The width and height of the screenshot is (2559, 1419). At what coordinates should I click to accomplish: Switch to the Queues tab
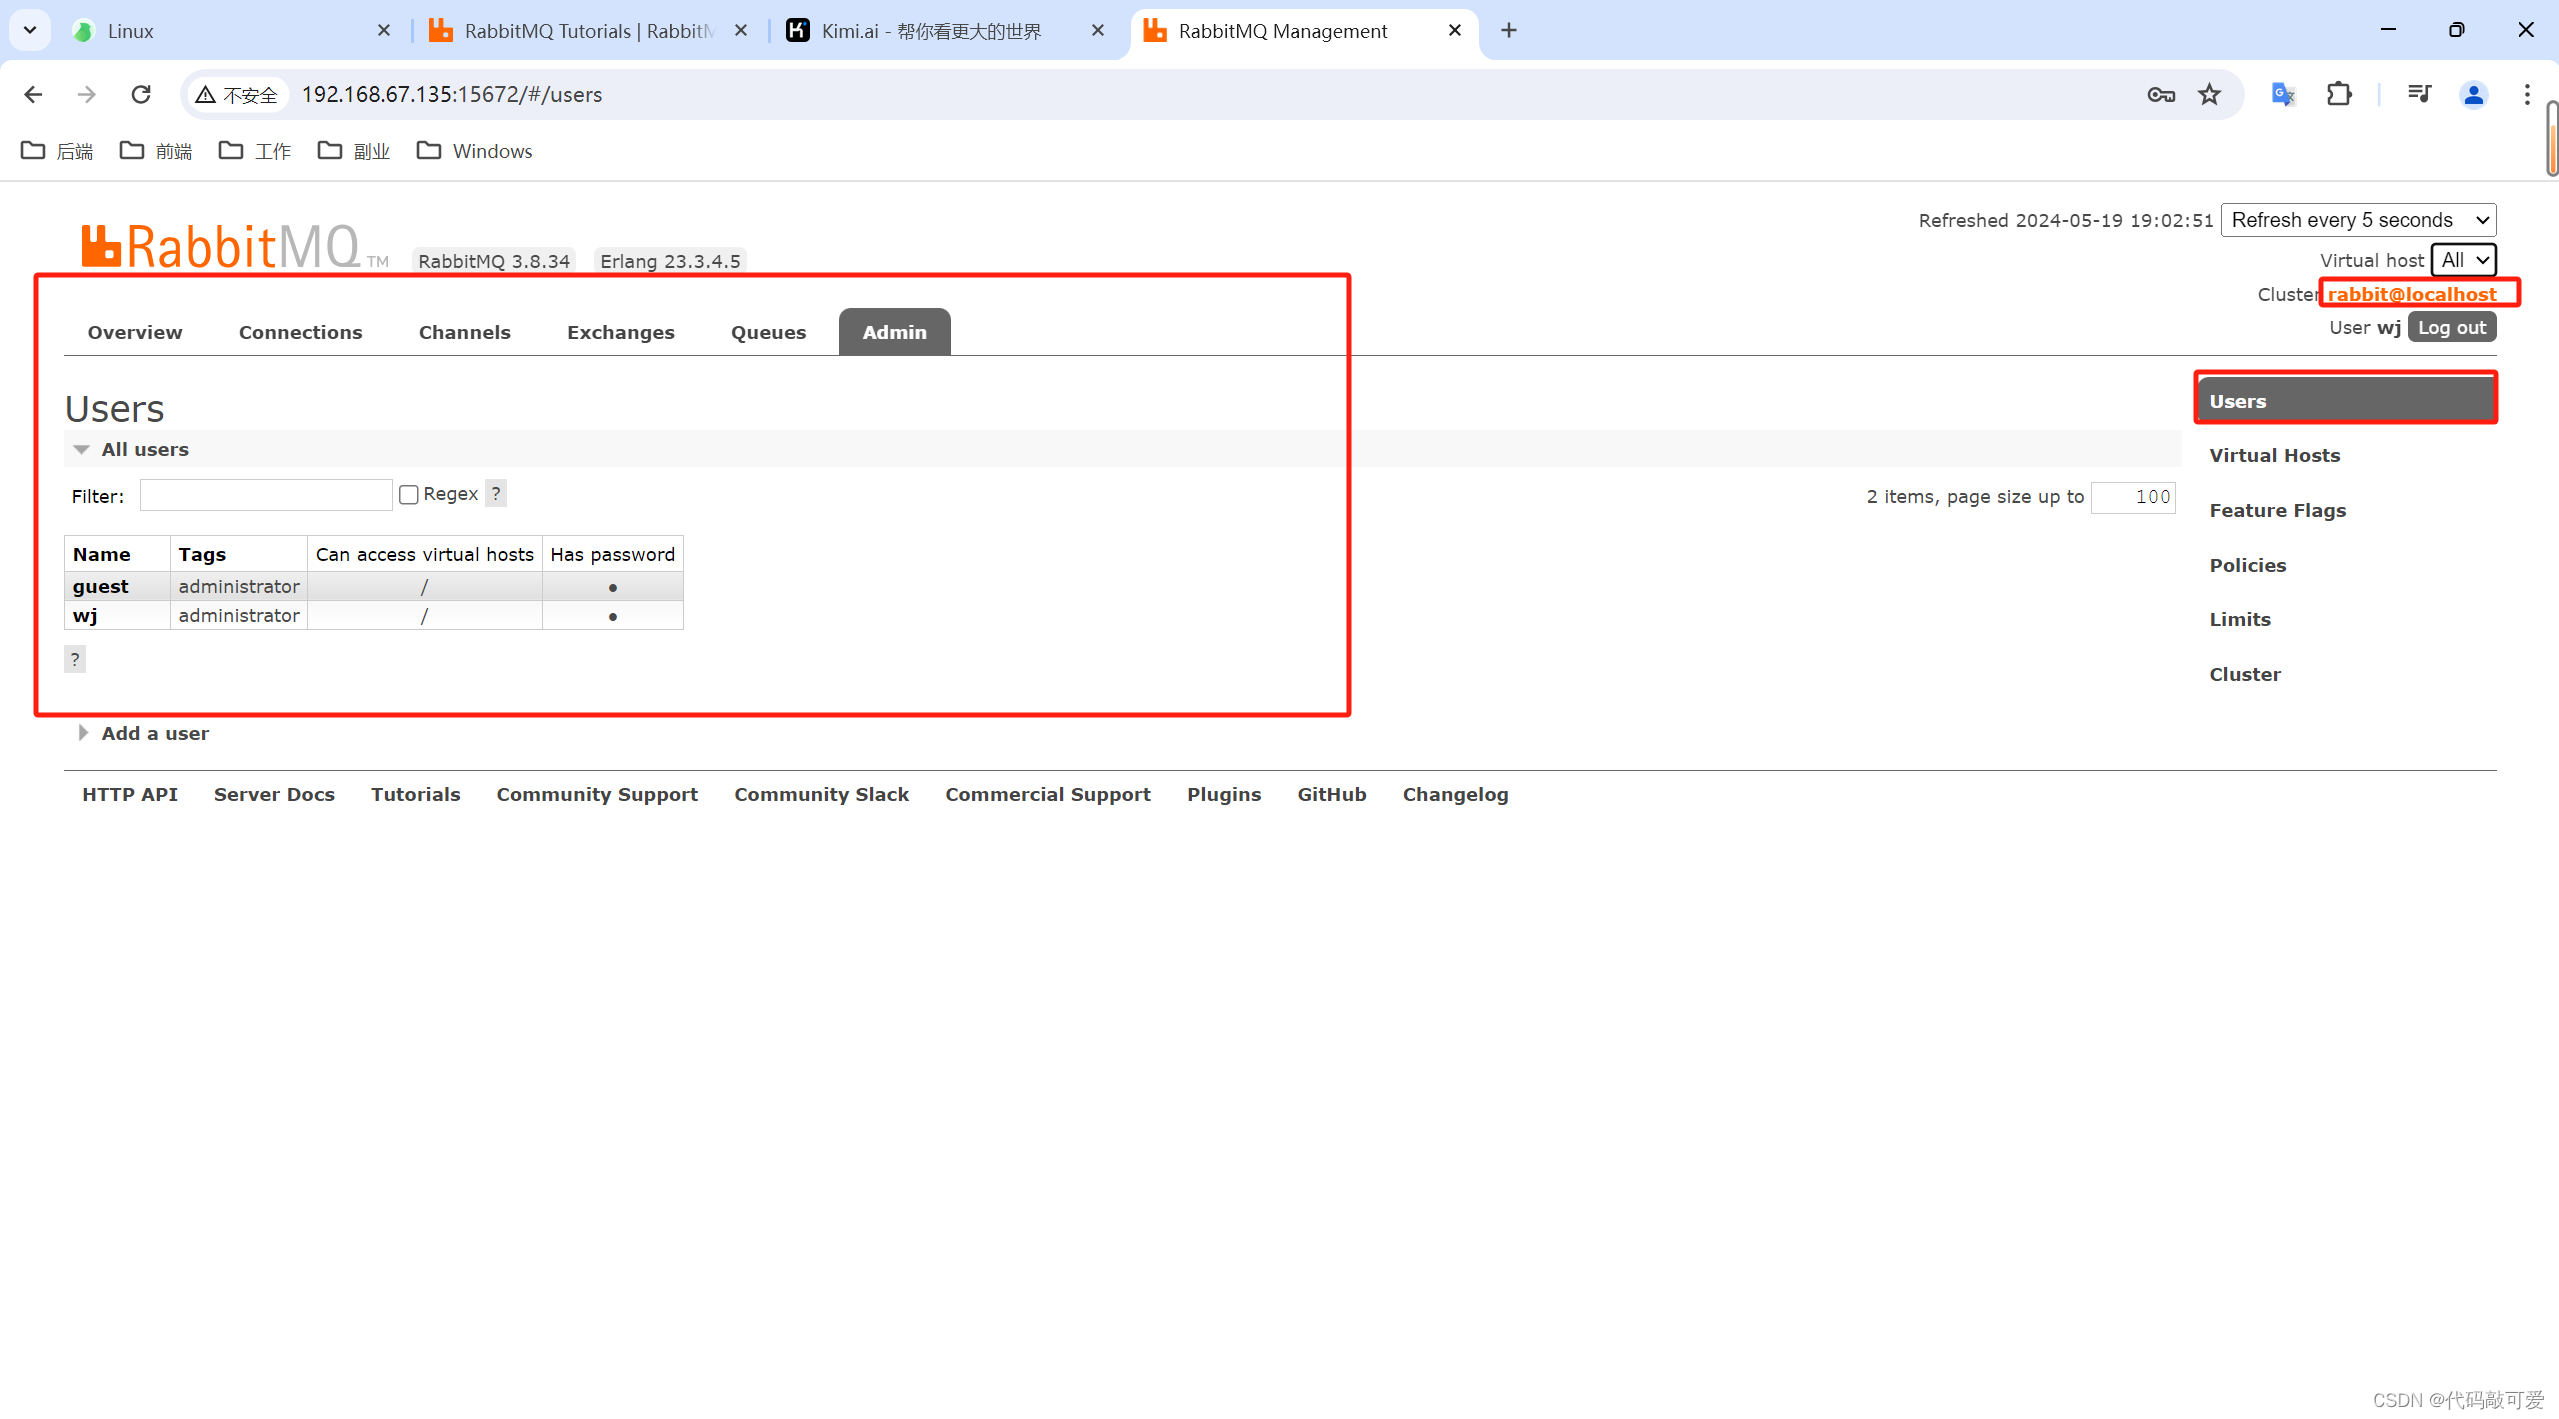coord(767,332)
